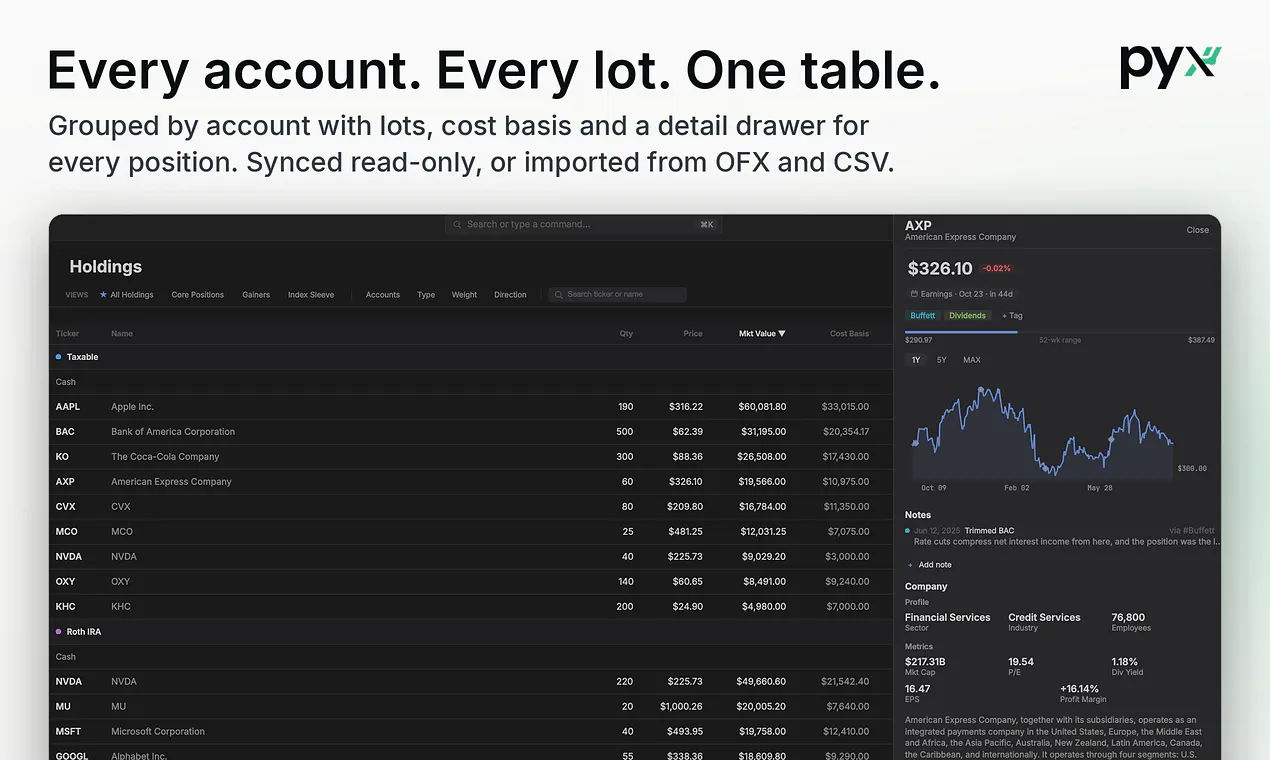Viewport: 1270px width, 760px height.
Task: Switch the chart to 5Y range
Action: 942,360
